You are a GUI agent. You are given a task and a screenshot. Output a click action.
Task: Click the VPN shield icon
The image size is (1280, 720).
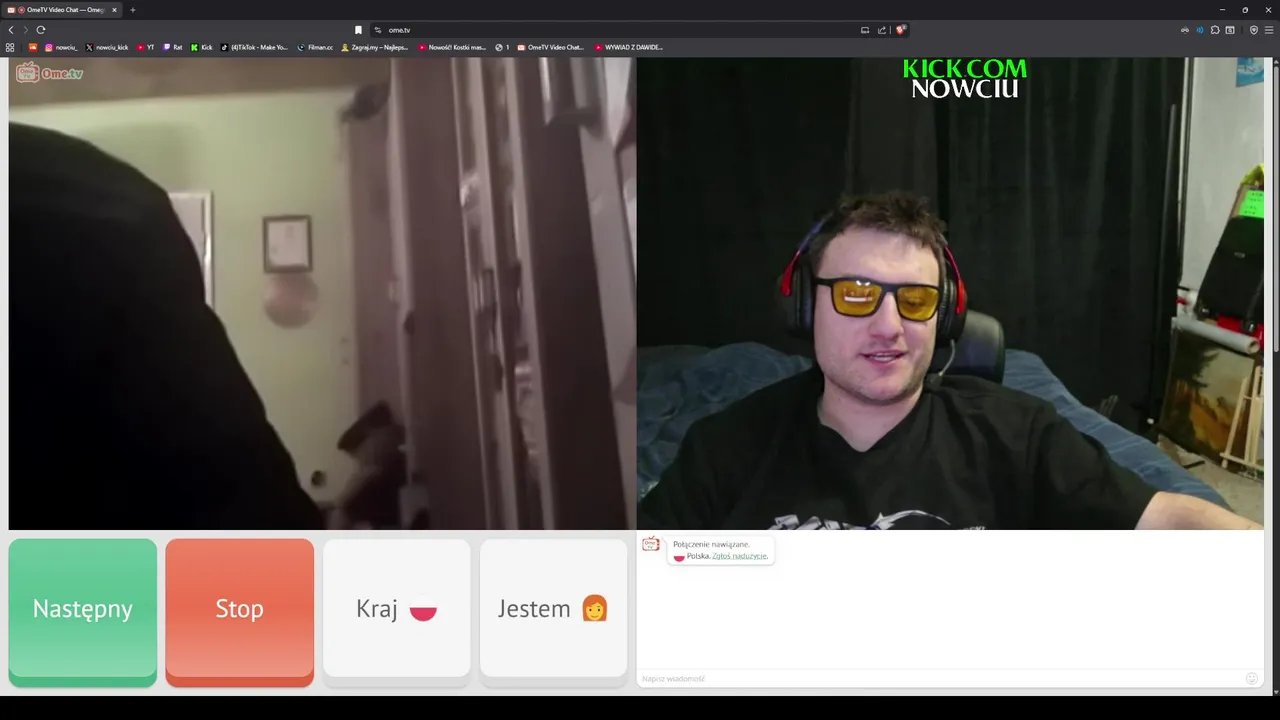point(1254,30)
